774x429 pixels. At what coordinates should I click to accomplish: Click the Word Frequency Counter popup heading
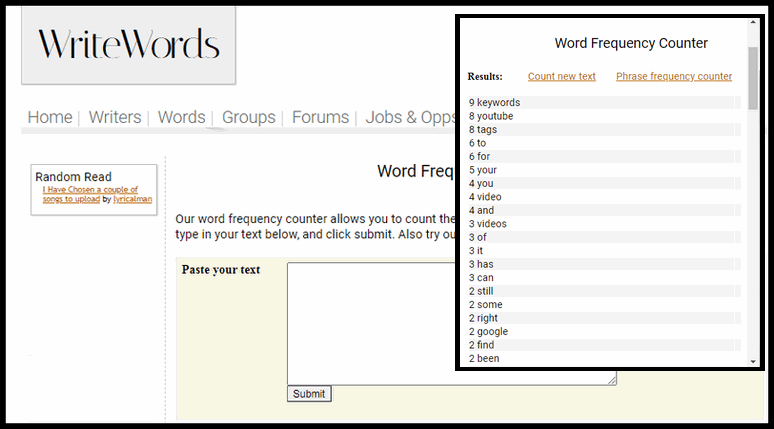coord(631,43)
